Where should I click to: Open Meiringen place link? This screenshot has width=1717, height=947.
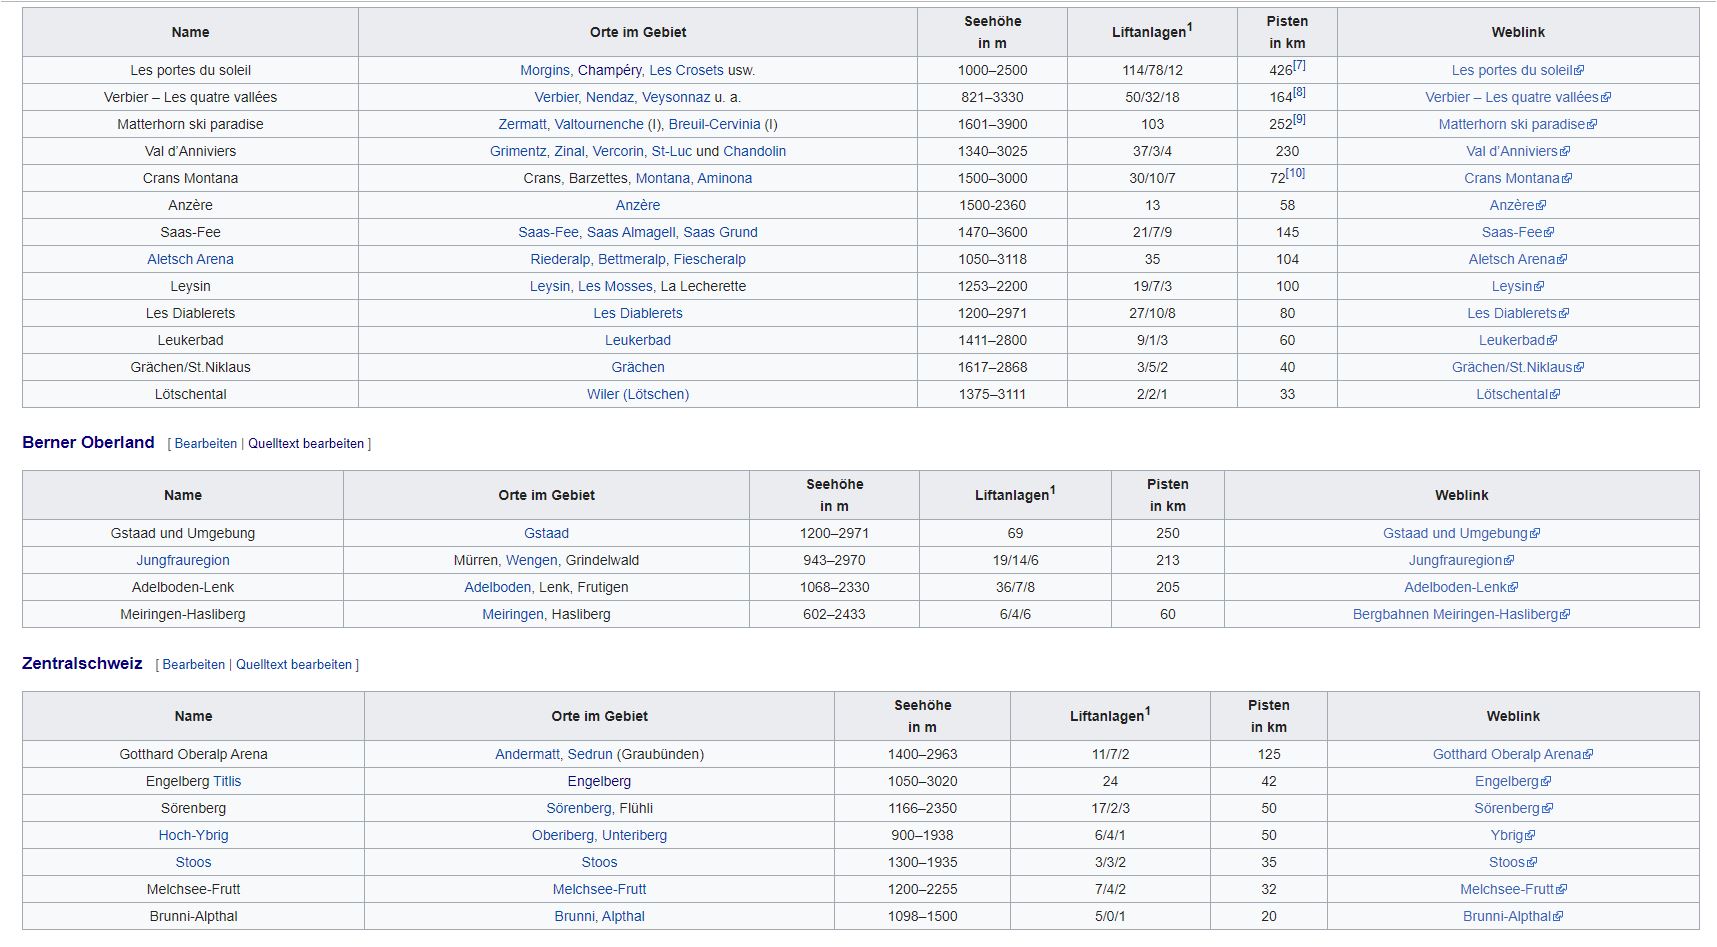click(x=513, y=614)
